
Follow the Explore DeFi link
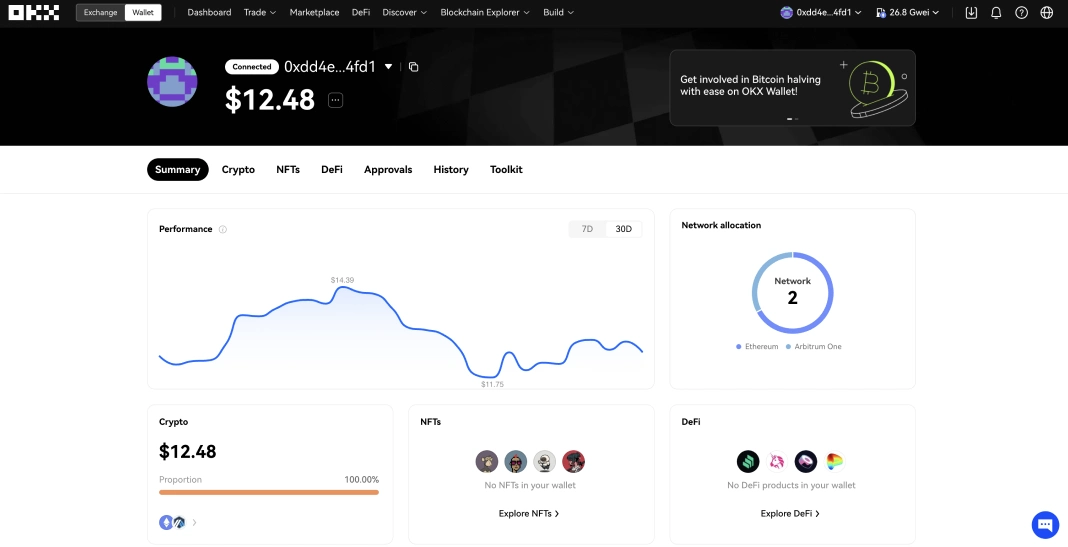790,514
